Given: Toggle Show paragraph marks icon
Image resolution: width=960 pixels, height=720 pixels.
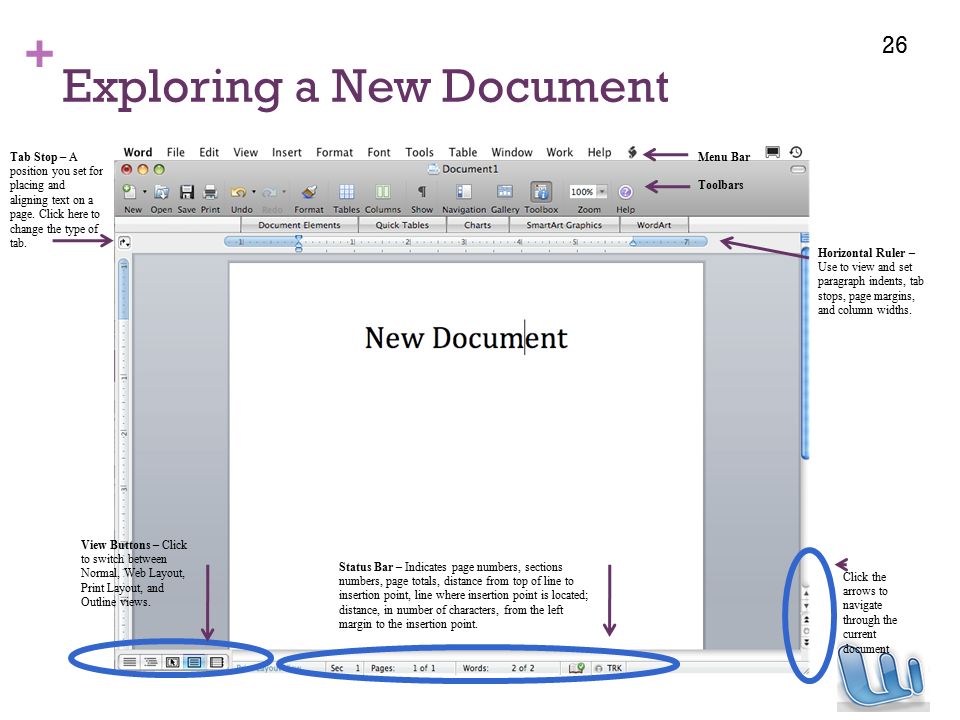Looking at the screenshot, I should [x=421, y=192].
